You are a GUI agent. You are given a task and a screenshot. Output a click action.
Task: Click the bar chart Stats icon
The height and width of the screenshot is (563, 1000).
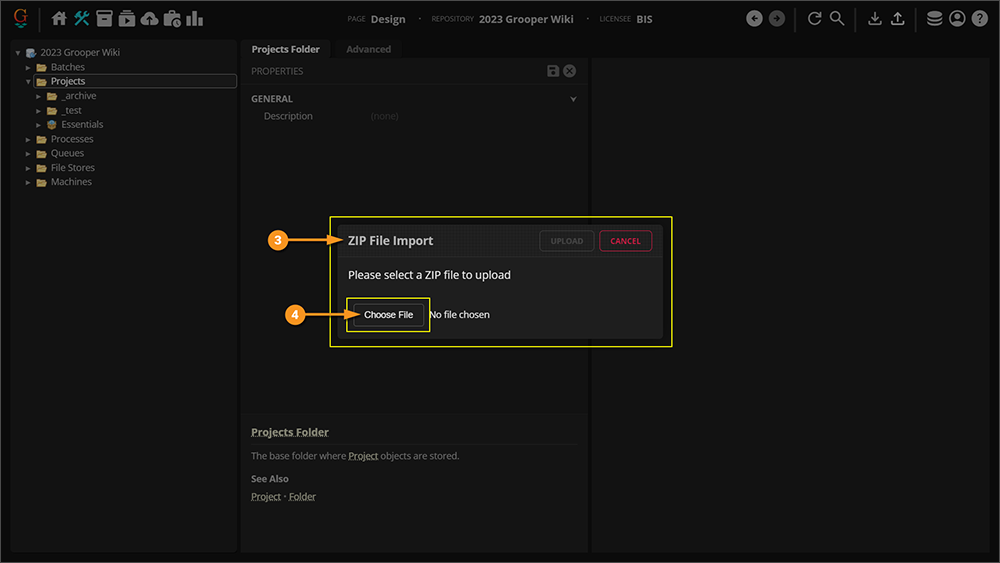[x=194, y=18]
